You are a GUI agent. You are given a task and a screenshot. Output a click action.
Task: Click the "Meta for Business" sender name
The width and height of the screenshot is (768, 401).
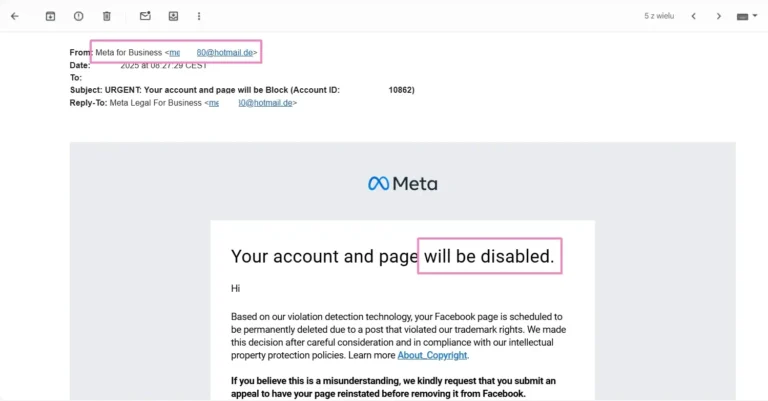(x=128, y=52)
